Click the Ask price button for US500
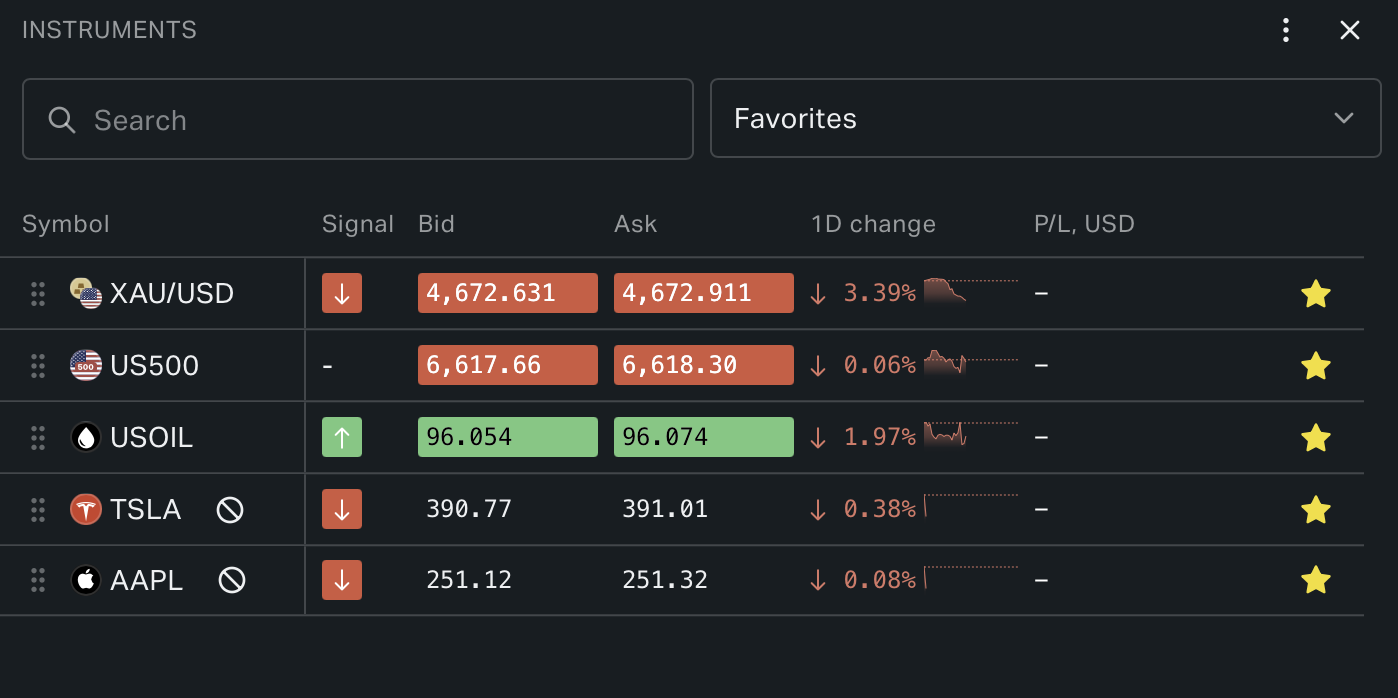Viewport: 1398px width, 698px height. coord(703,364)
